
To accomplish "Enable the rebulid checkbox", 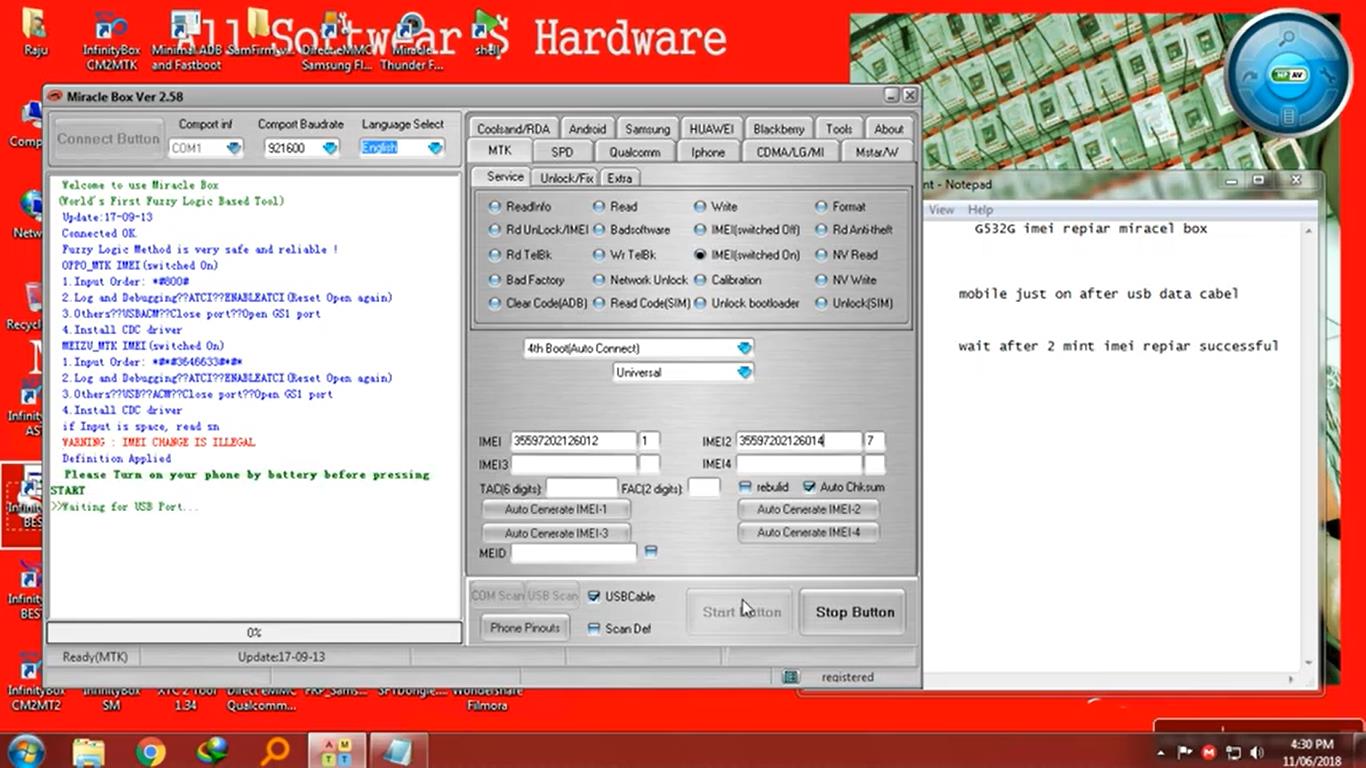I will pyautogui.click(x=745, y=487).
